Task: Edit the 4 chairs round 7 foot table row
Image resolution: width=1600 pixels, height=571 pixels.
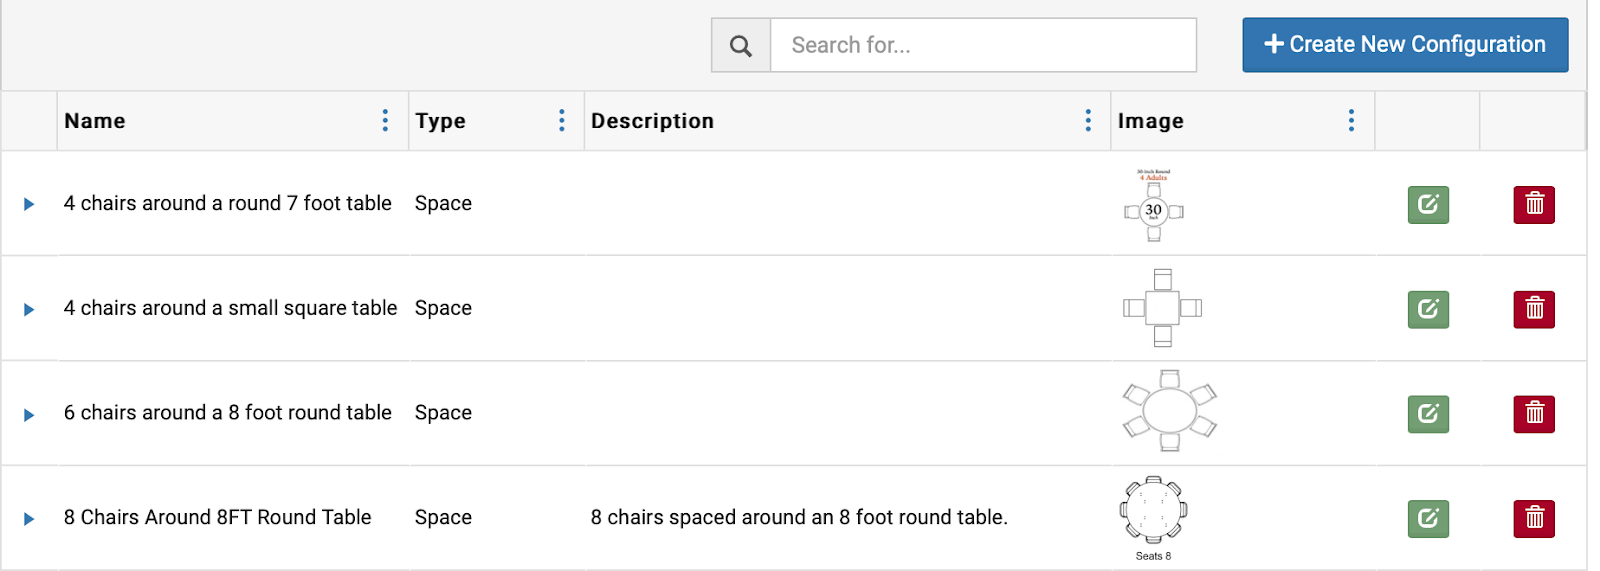Action: coord(1428,205)
